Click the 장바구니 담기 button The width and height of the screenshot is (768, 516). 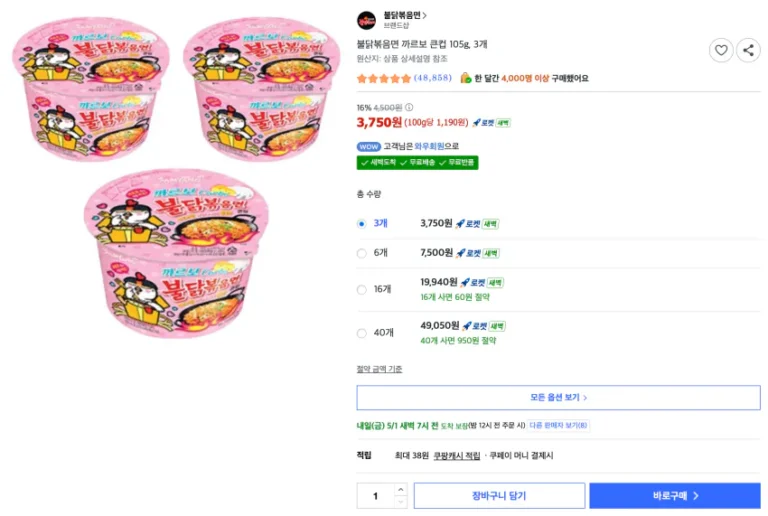click(499, 496)
